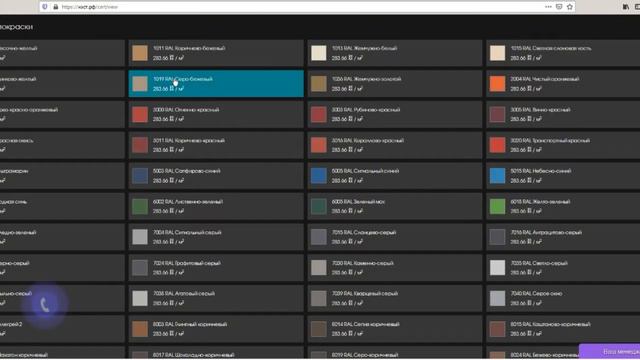This screenshot has width=640, height=360.
Task: Select the 5003 RAL sapphire blue swatch
Action: pos(140,176)
